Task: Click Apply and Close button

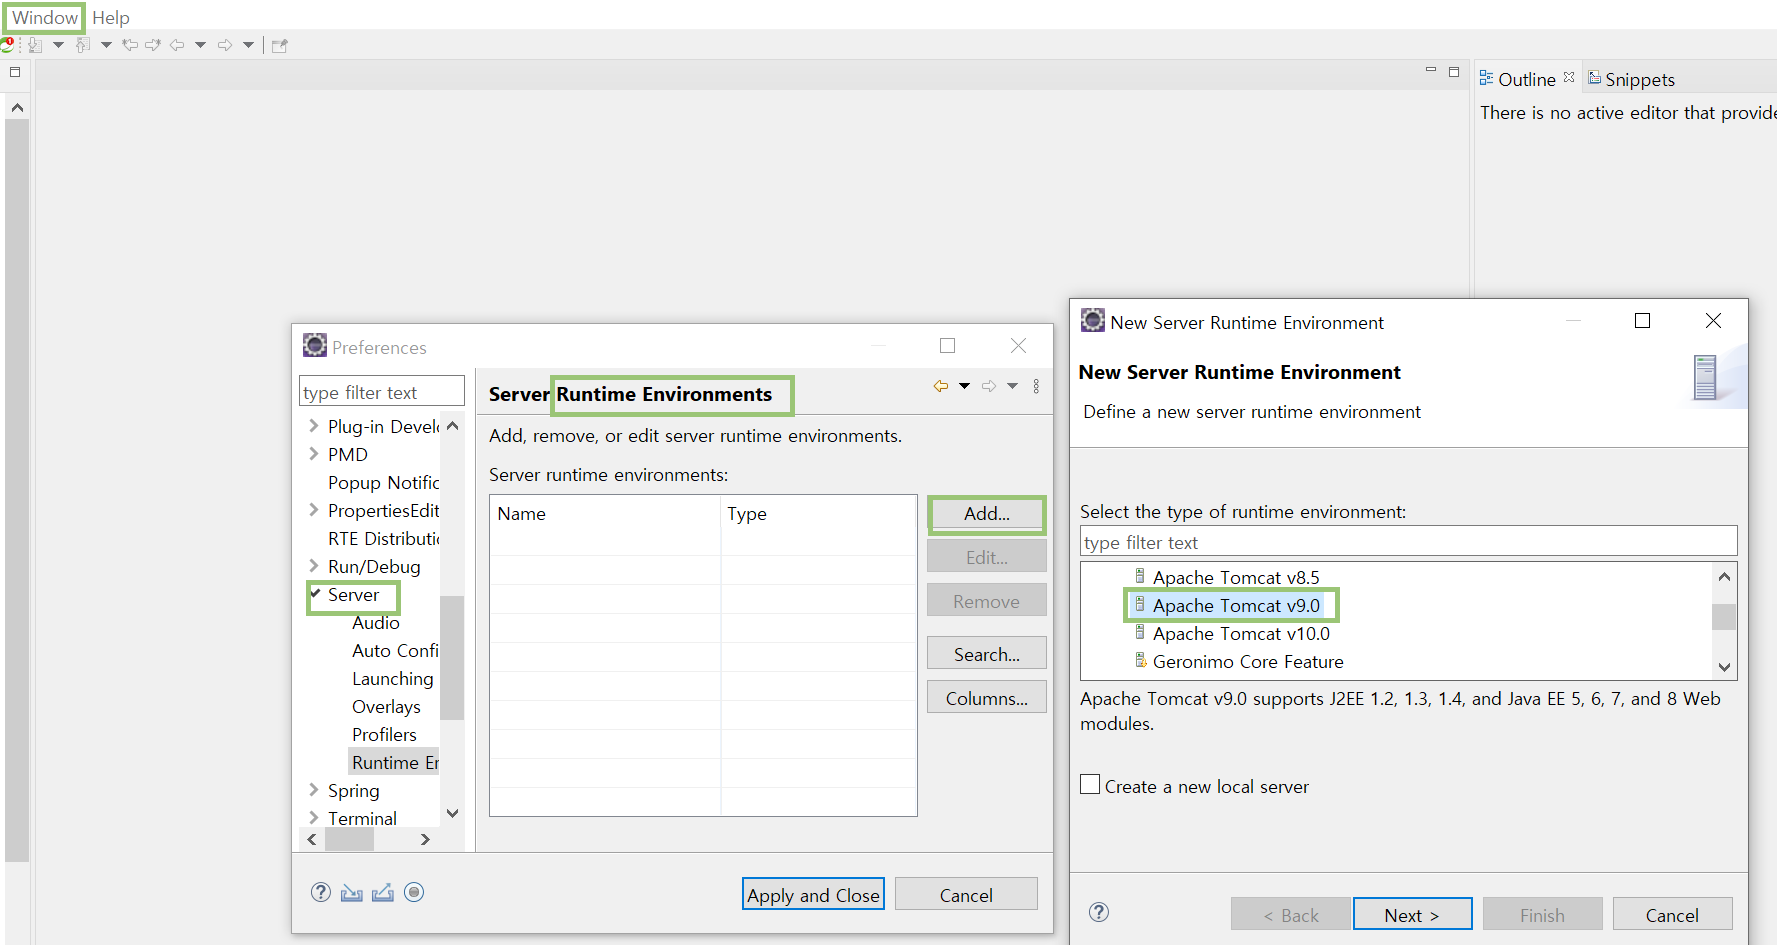Action: (813, 895)
